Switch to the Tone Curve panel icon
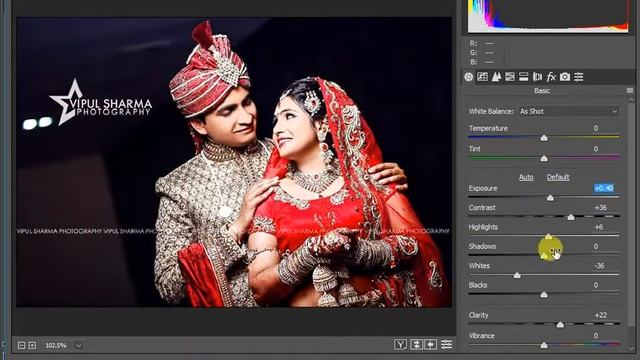This screenshot has height=360, width=640. [482, 77]
